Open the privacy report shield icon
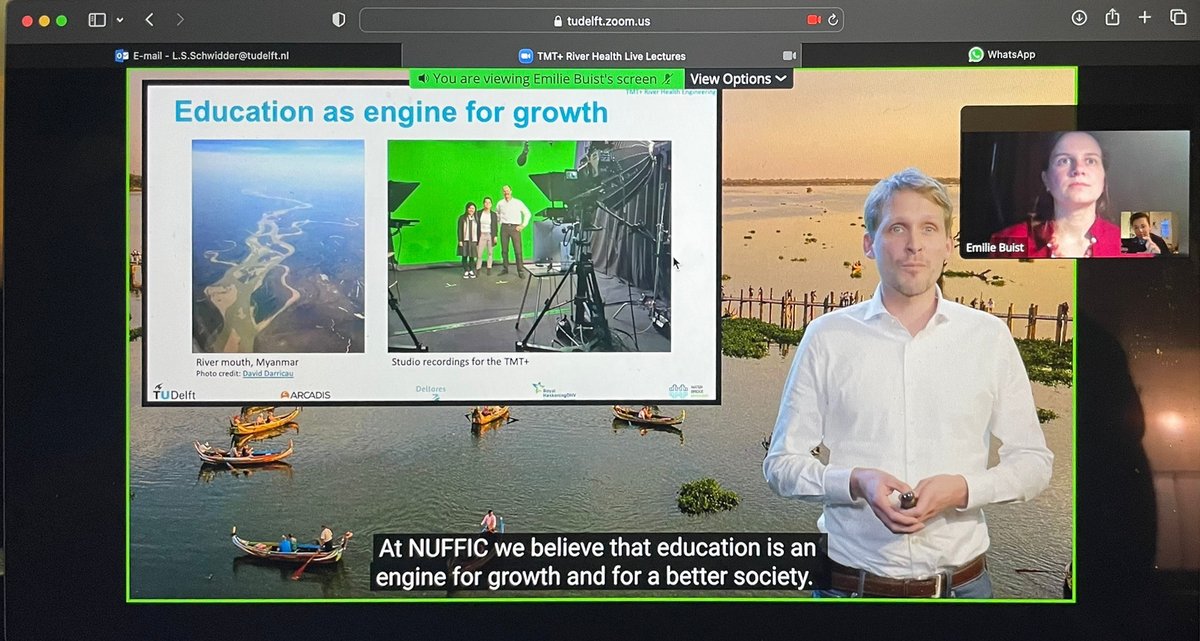Viewport: 1200px width, 641px height. pyautogui.click(x=338, y=19)
